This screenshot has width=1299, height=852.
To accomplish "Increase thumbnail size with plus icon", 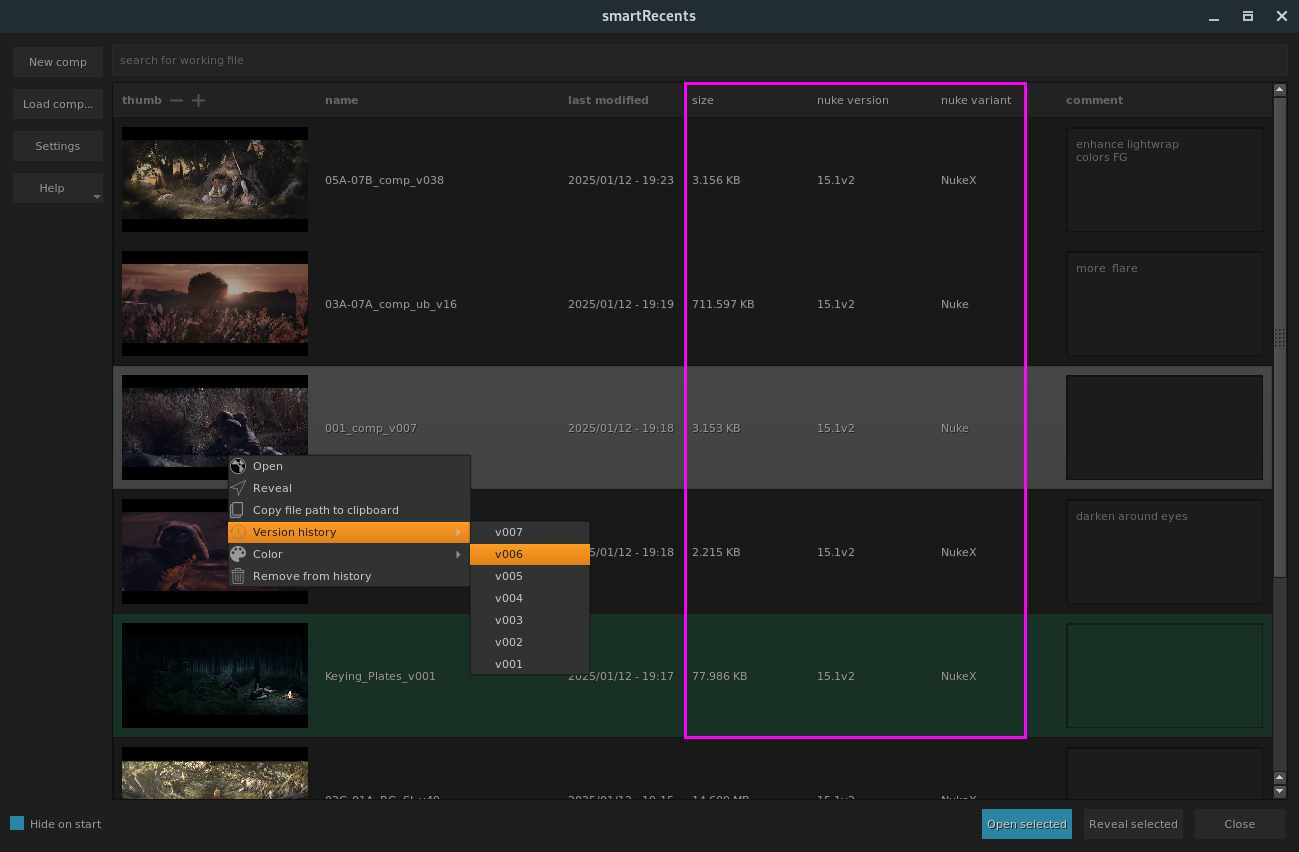I will (198, 100).
